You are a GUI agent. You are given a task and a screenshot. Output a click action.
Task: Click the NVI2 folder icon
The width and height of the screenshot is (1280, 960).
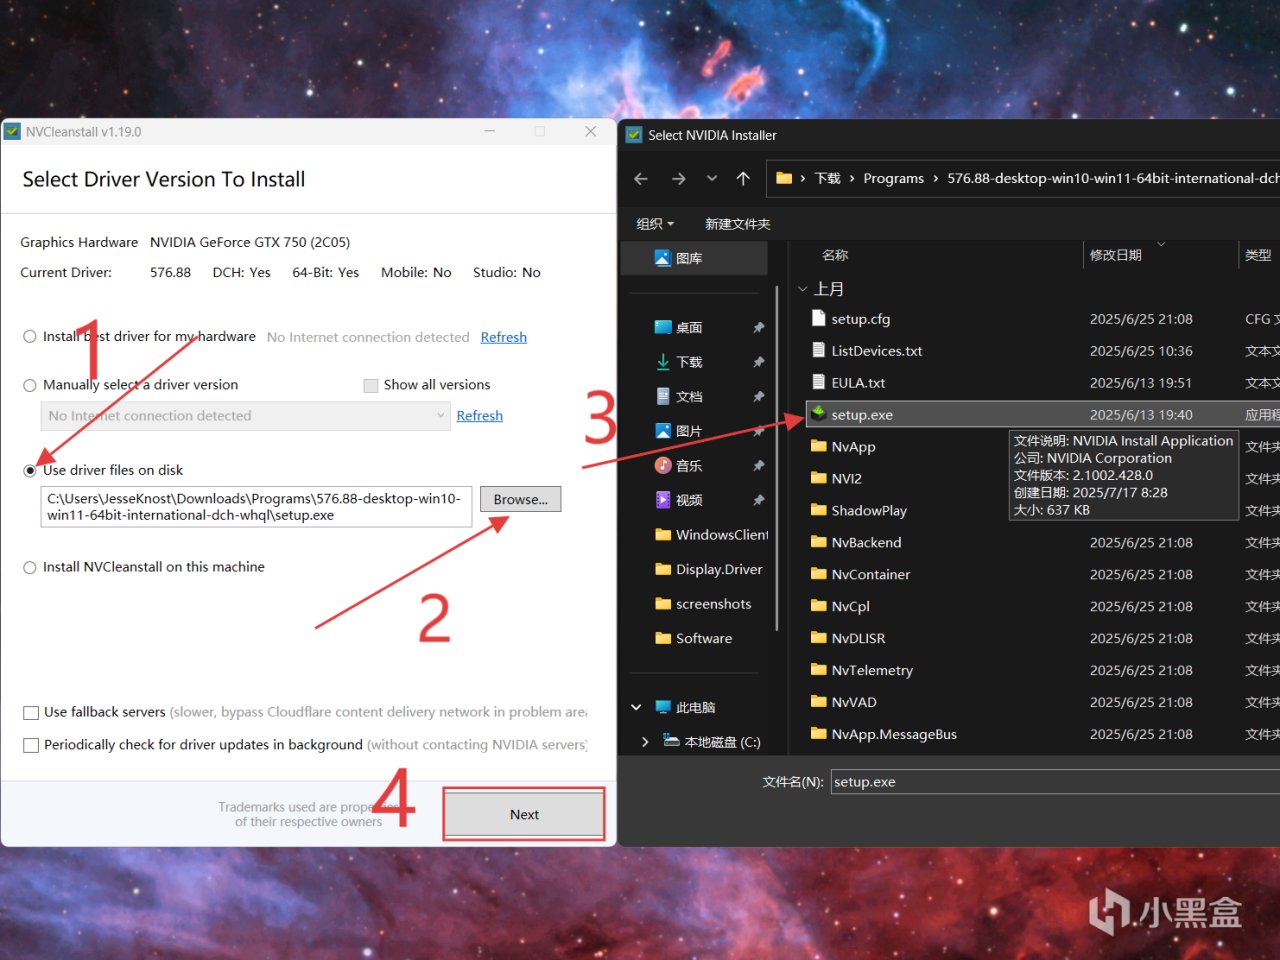click(x=818, y=478)
